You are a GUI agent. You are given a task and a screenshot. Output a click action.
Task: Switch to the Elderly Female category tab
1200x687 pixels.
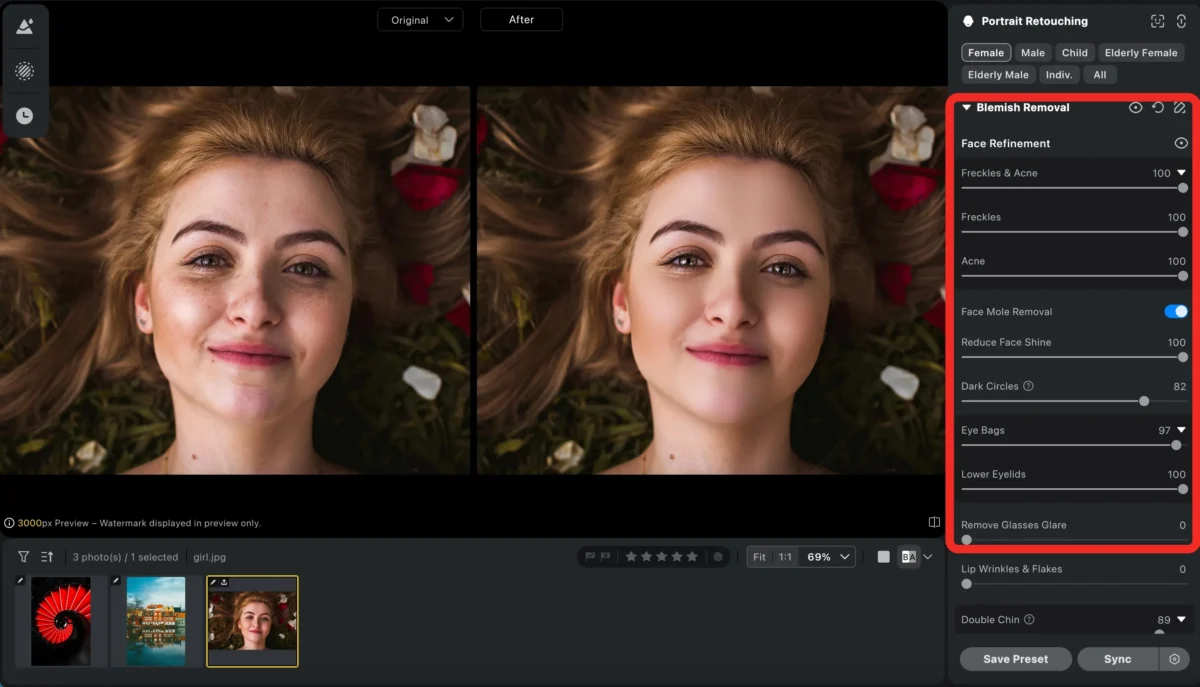click(x=1141, y=53)
